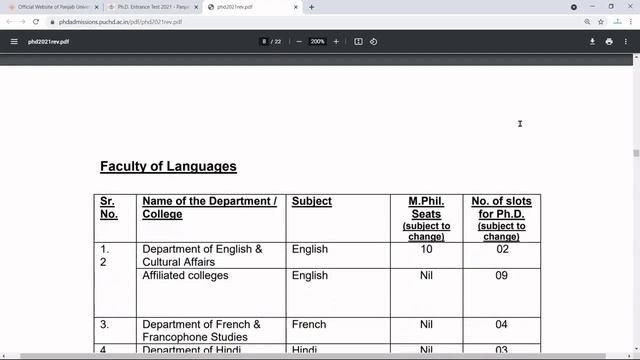This screenshot has width=640, height=360.
Task: Click the Faculty of Languages heading
Action: click(168, 167)
